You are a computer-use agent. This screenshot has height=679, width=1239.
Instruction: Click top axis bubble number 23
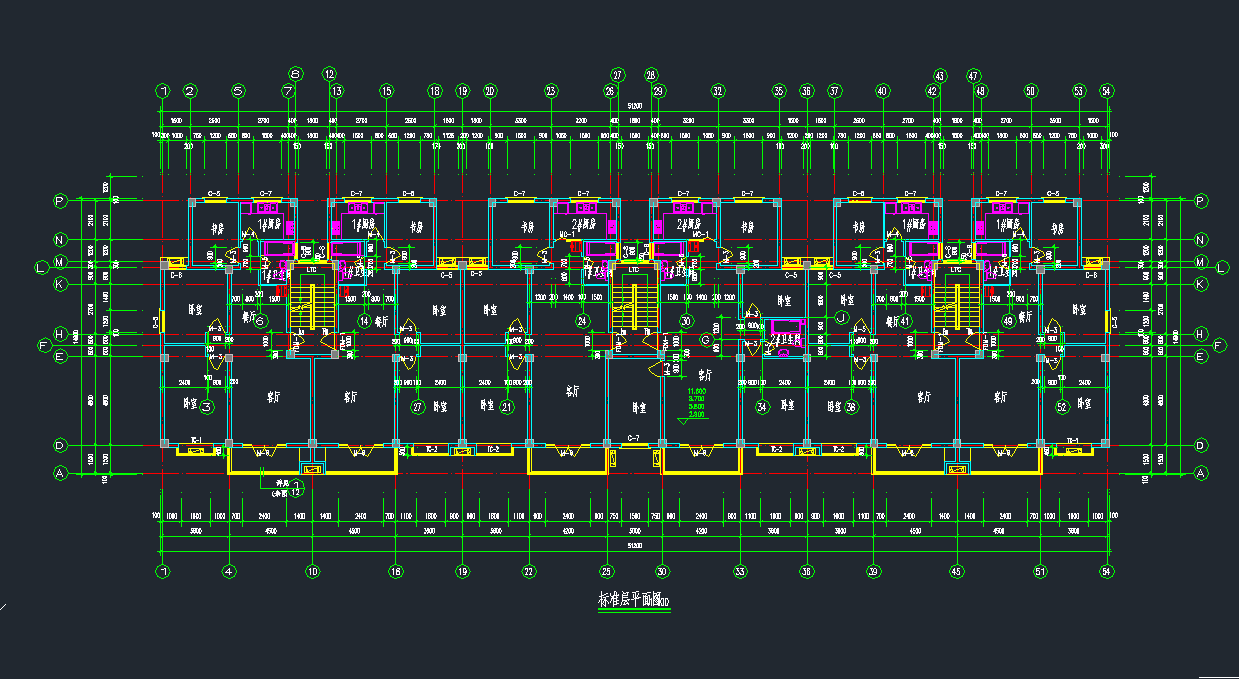[551, 91]
